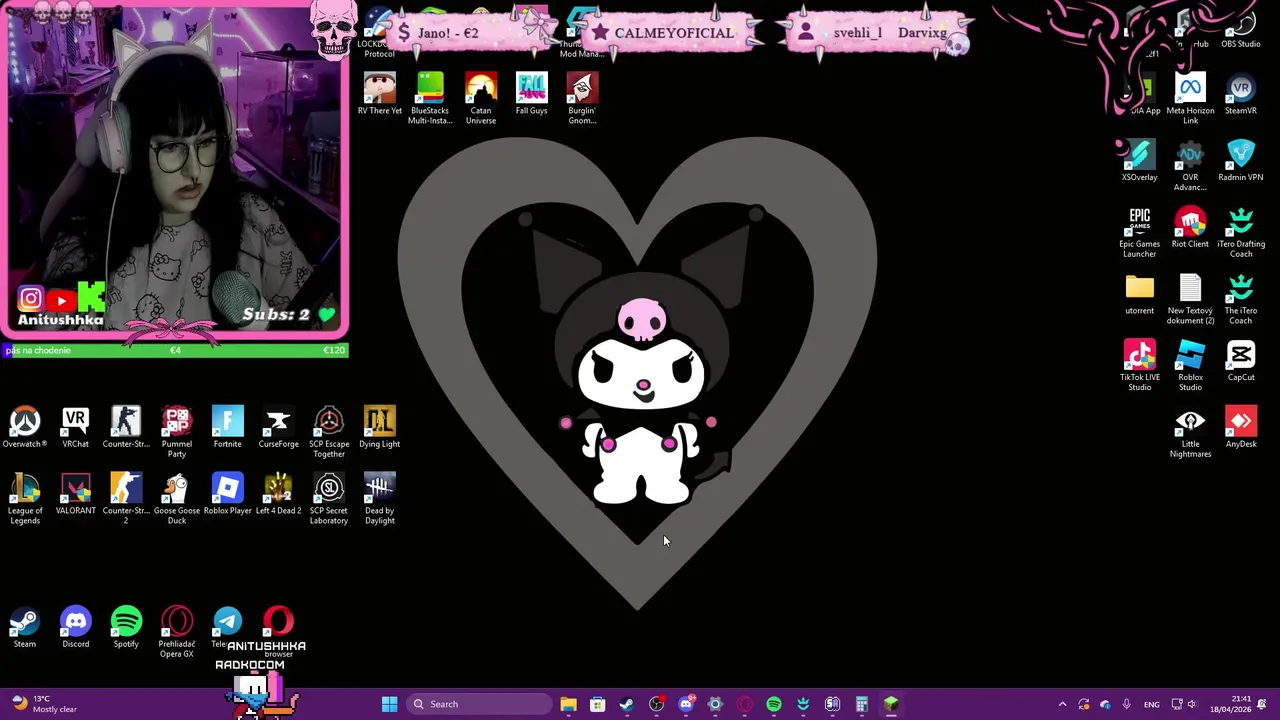Click the XSOverlay shortcut
Screen dimensions: 1280x720
(x=1139, y=160)
